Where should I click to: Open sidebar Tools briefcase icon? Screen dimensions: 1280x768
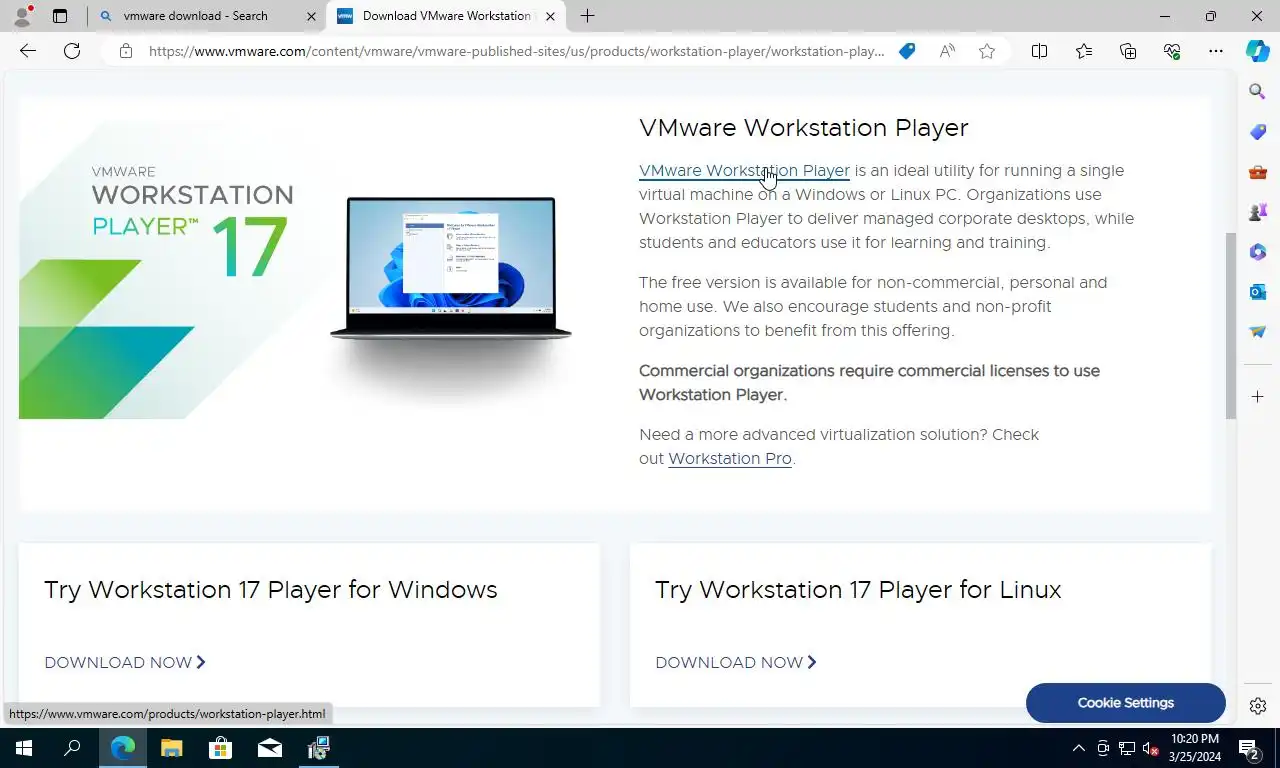(1258, 172)
